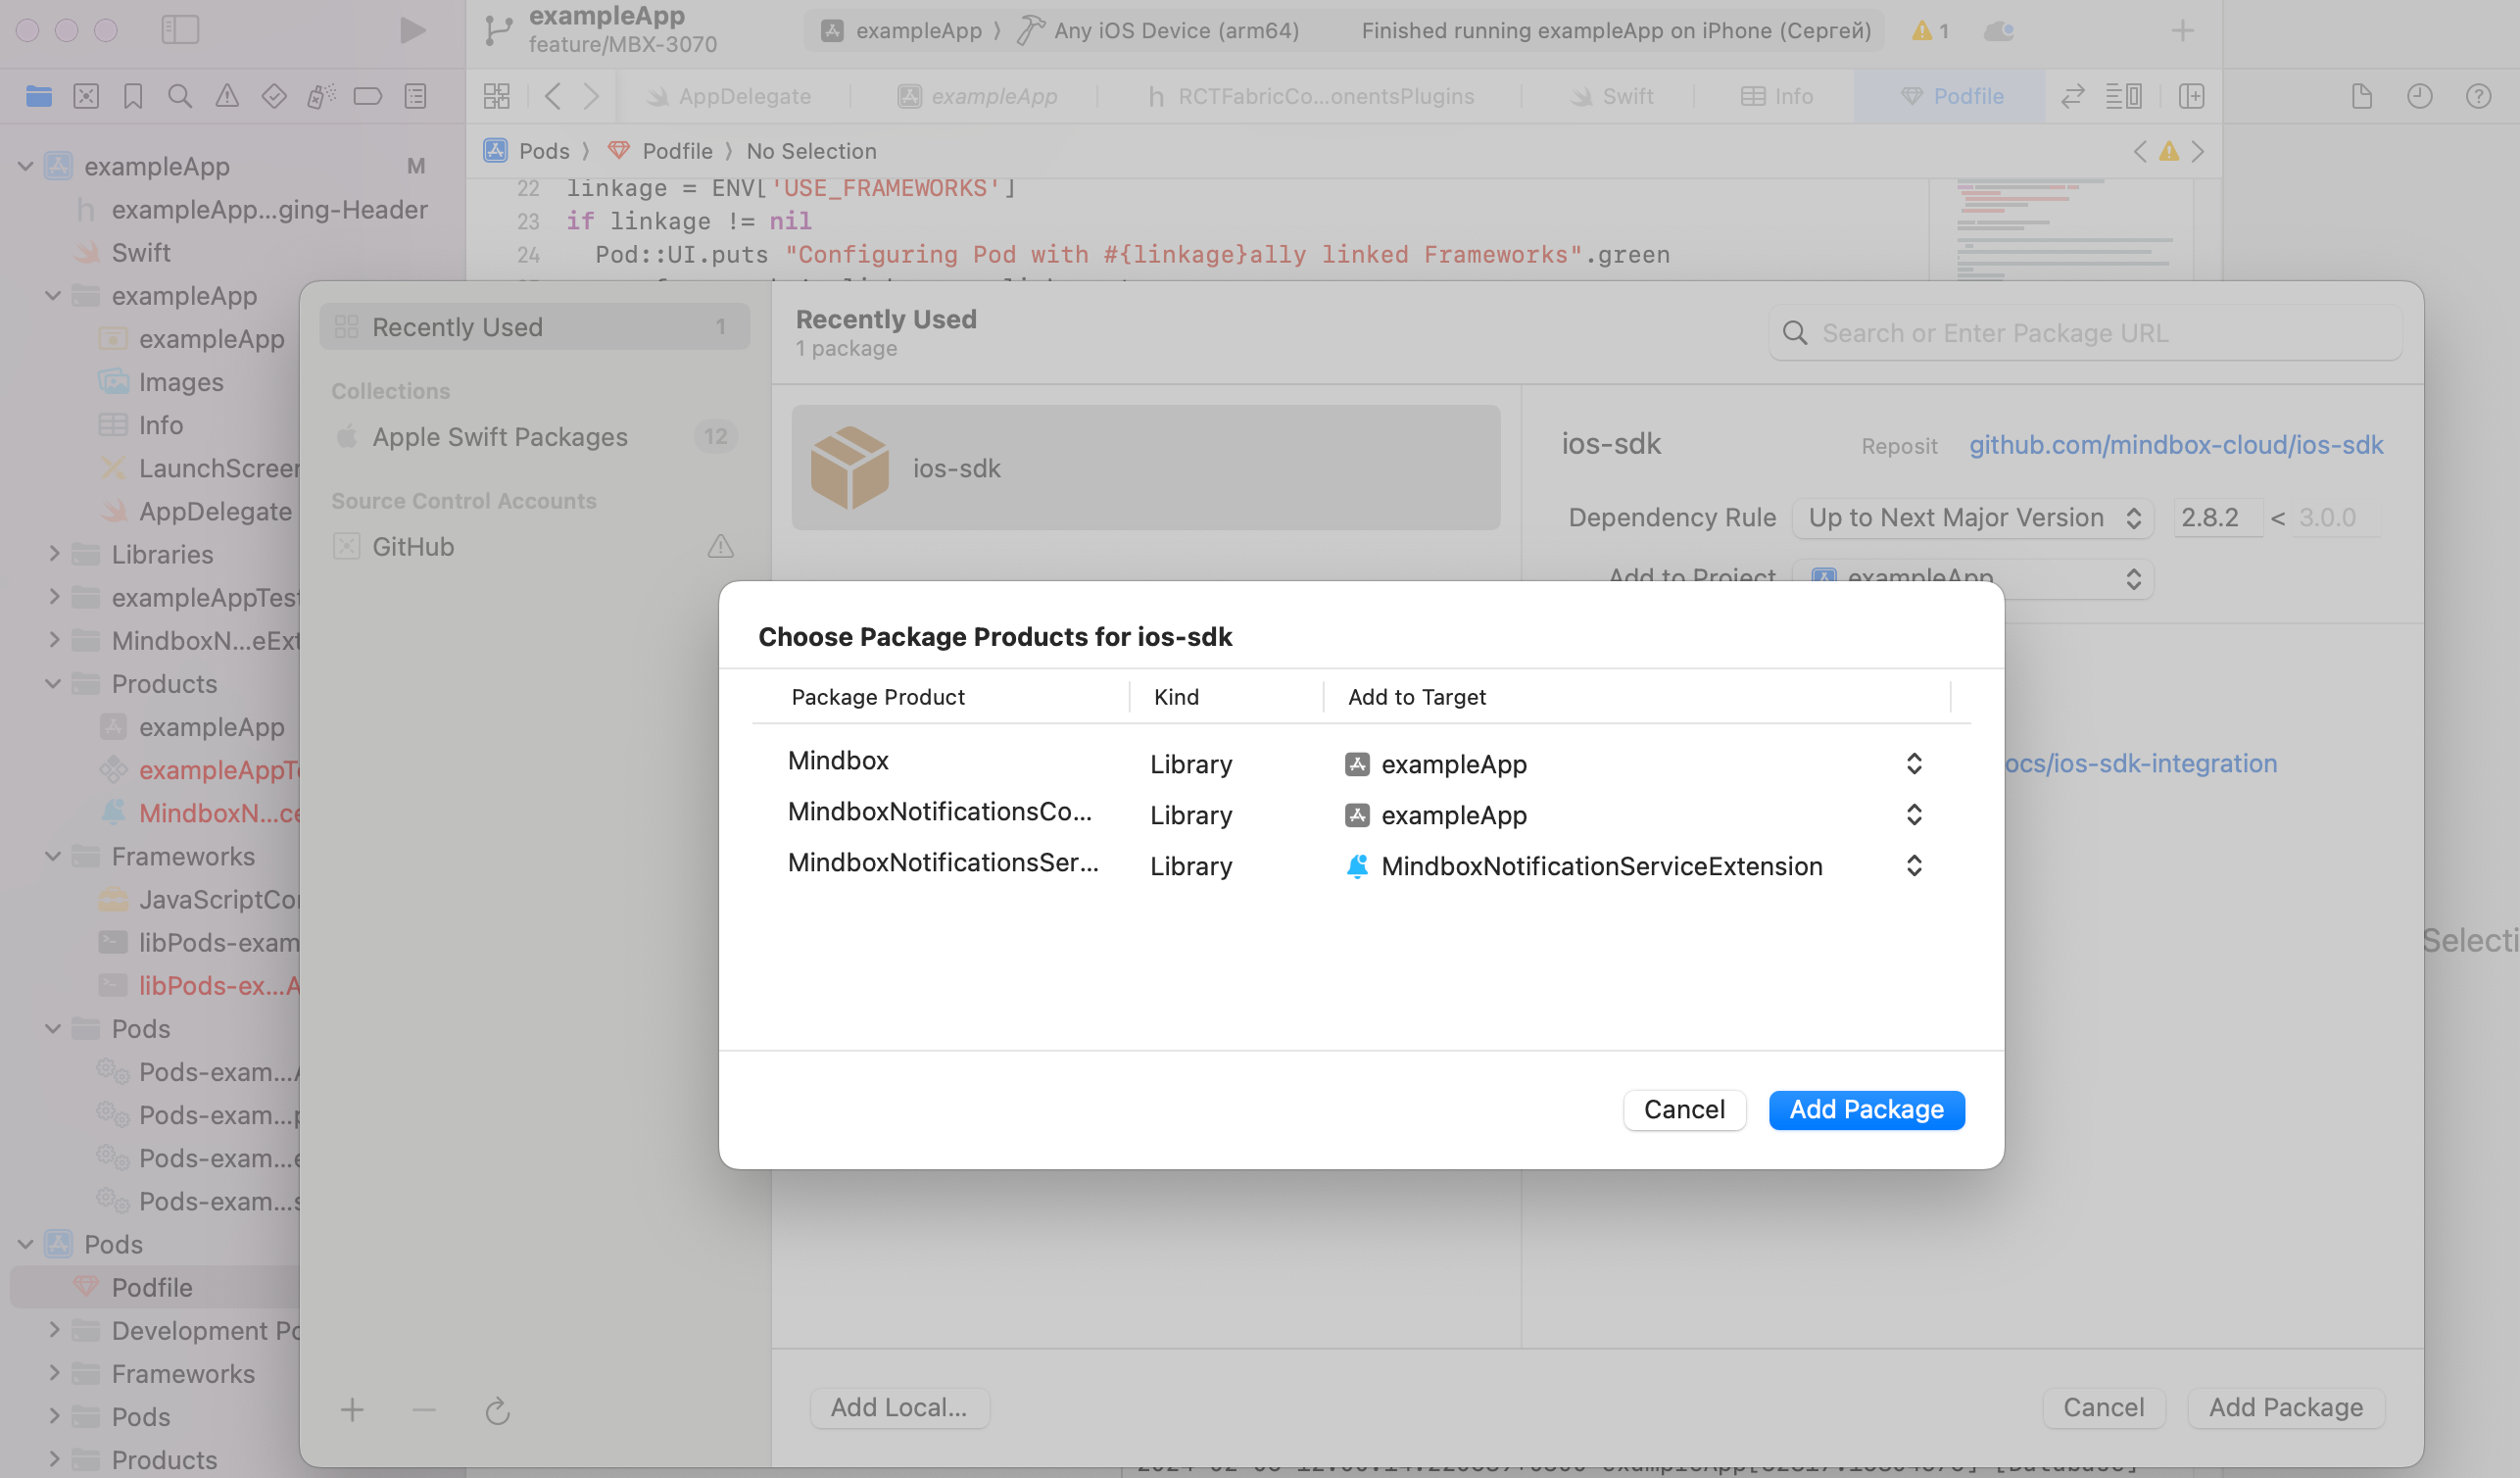Open the github.com/mindbox-cloud/ios-sdk link
The width and height of the screenshot is (2520, 1478).
click(x=2176, y=445)
